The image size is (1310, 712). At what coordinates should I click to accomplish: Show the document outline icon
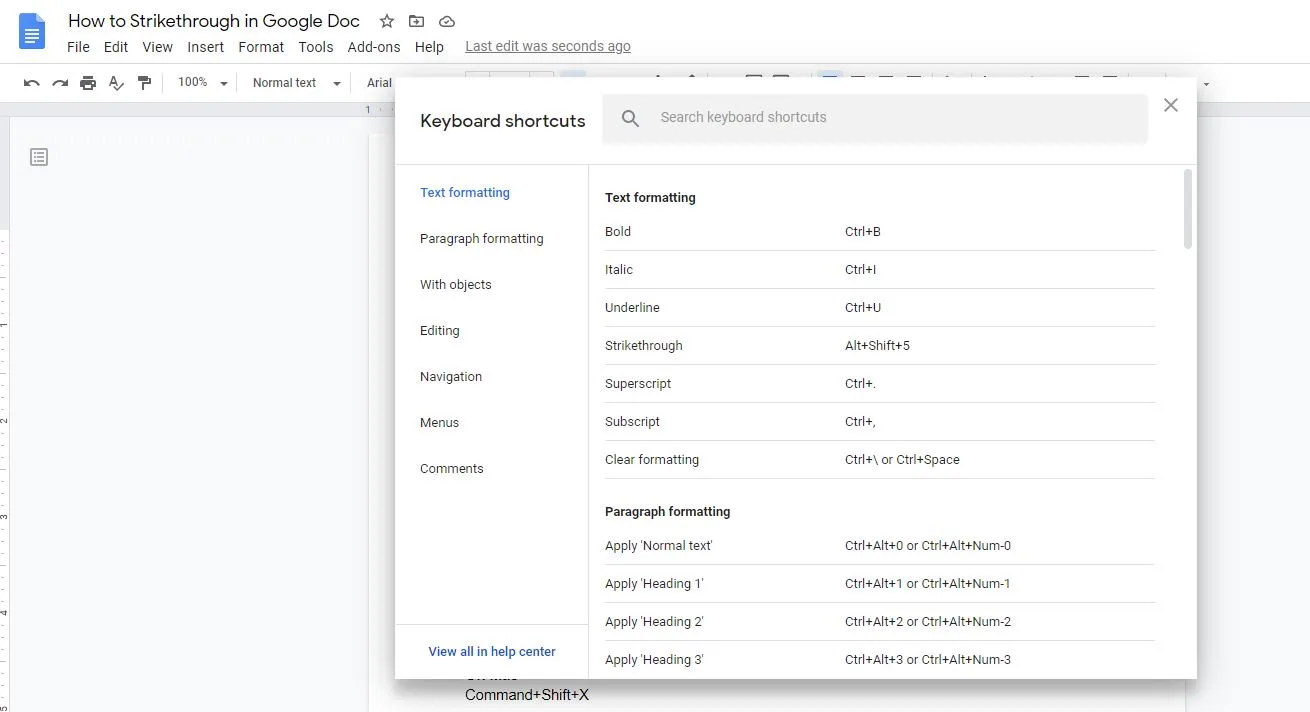click(39, 157)
